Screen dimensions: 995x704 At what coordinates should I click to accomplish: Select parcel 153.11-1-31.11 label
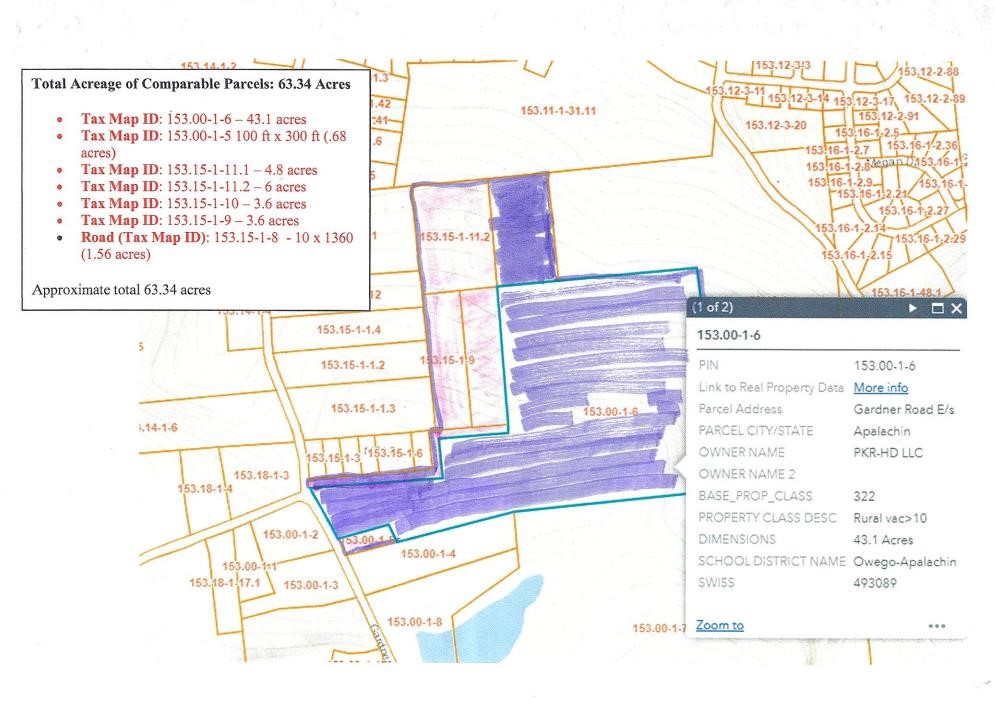point(559,110)
